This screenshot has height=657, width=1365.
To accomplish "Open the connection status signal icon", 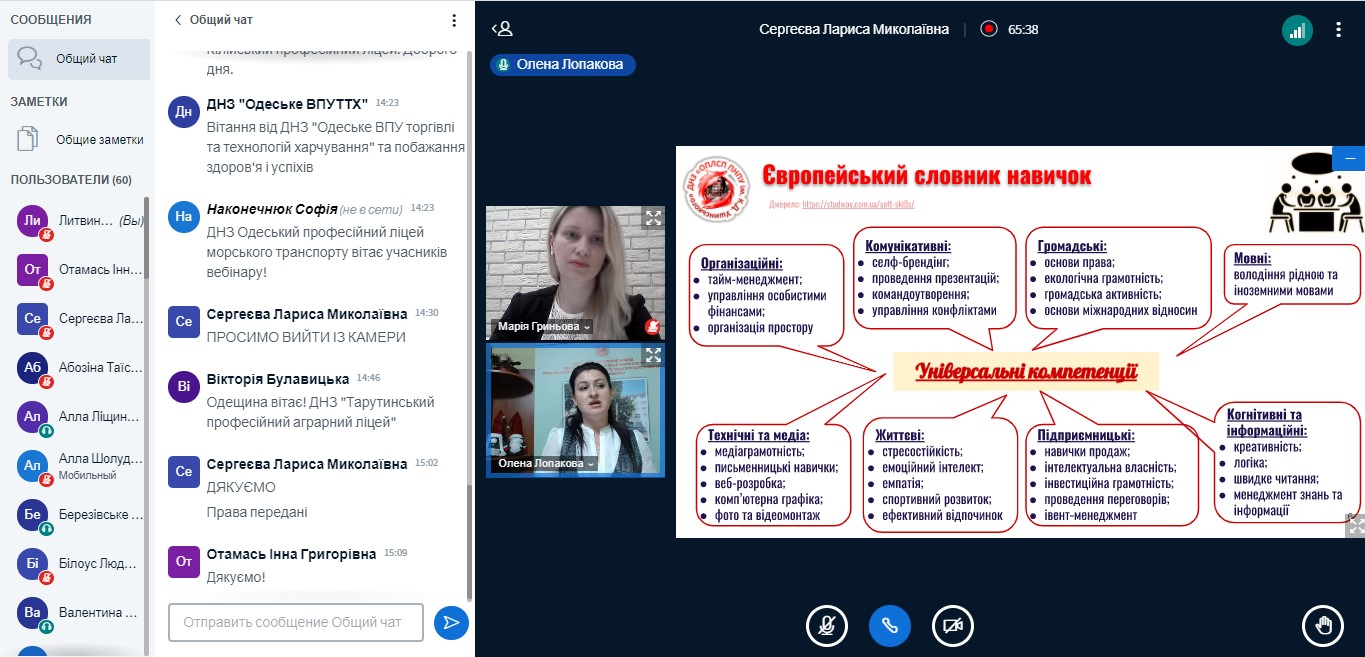I will 1297,30.
